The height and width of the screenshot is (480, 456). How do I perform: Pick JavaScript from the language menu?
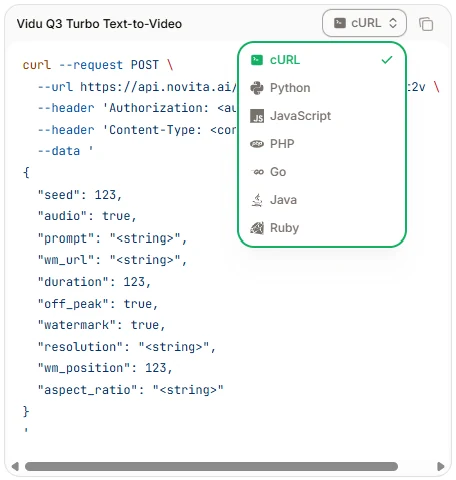(x=322, y=116)
